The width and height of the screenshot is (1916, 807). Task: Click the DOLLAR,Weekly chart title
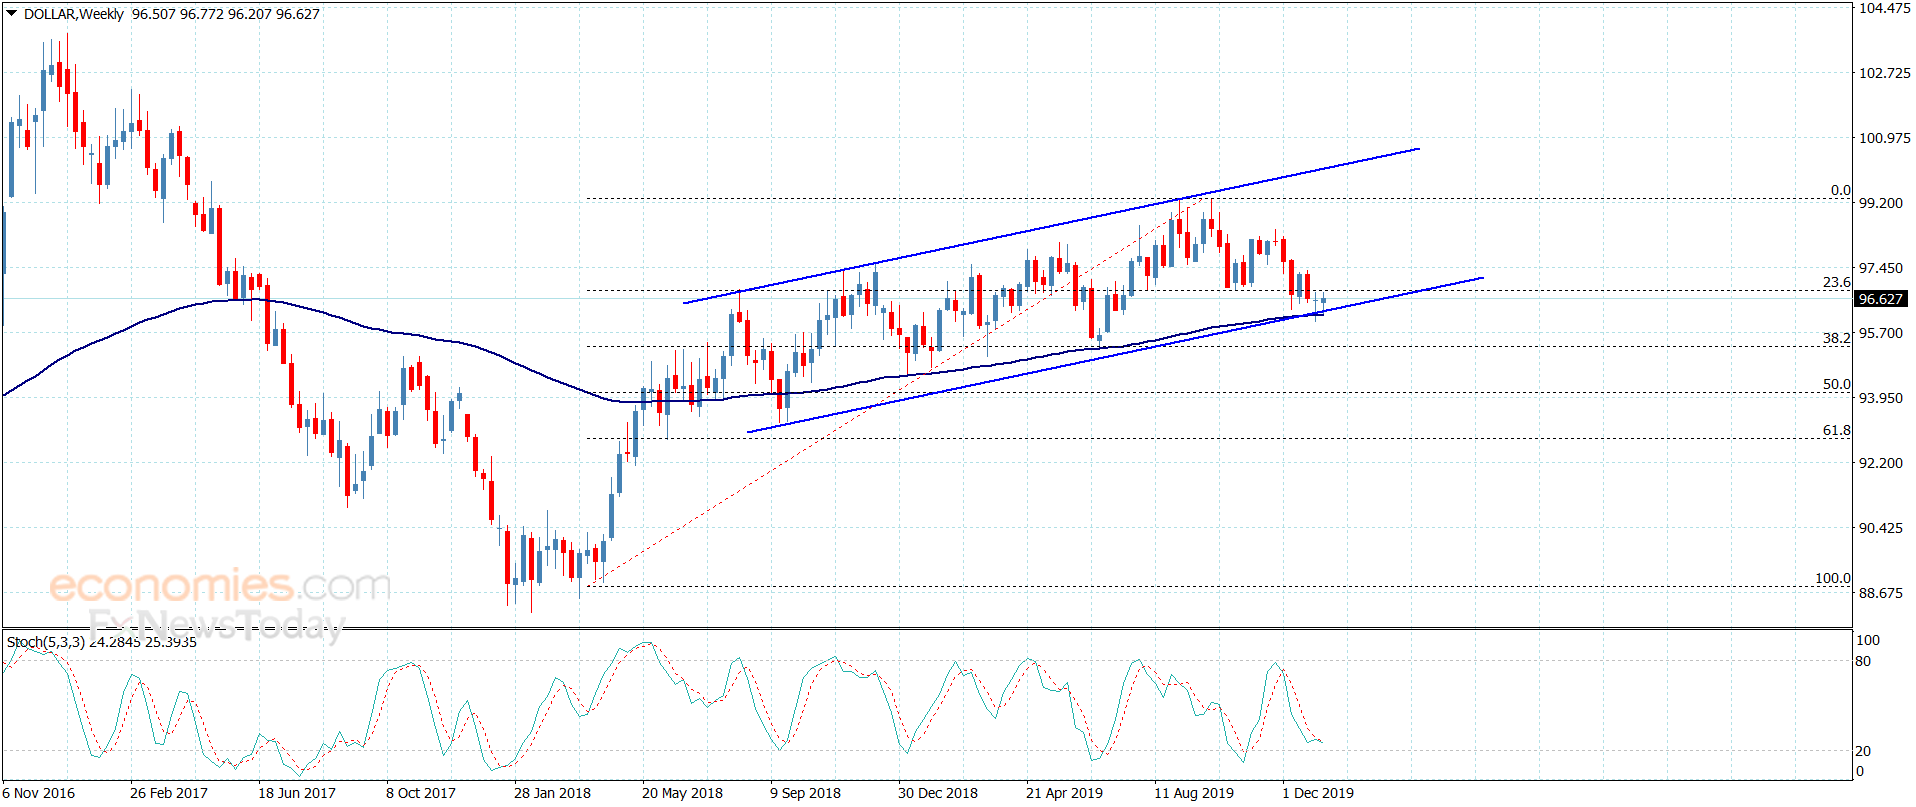tap(74, 14)
